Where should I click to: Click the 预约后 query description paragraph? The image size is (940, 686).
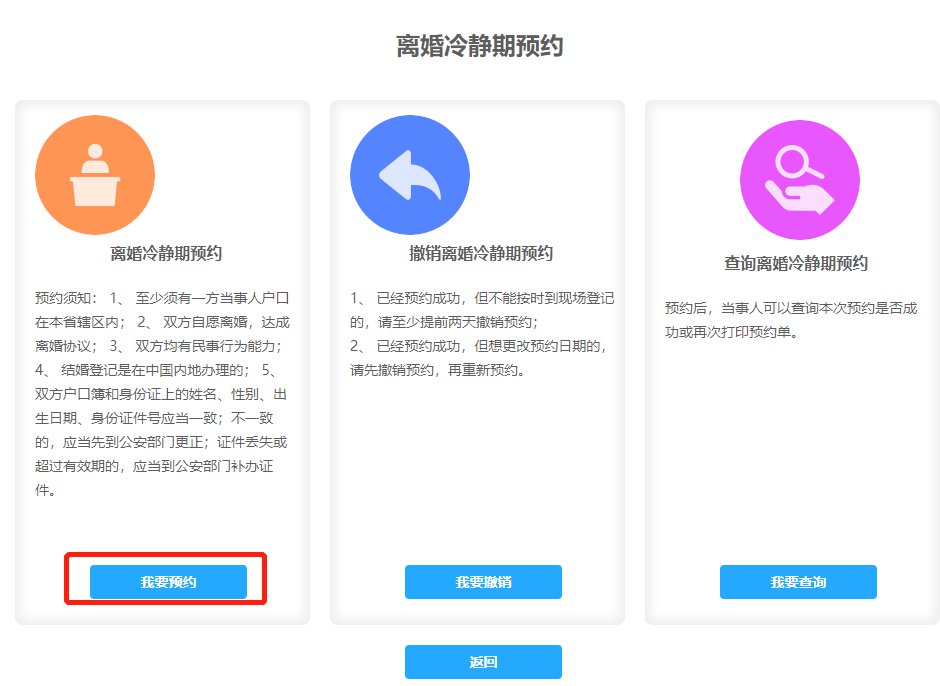791,320
